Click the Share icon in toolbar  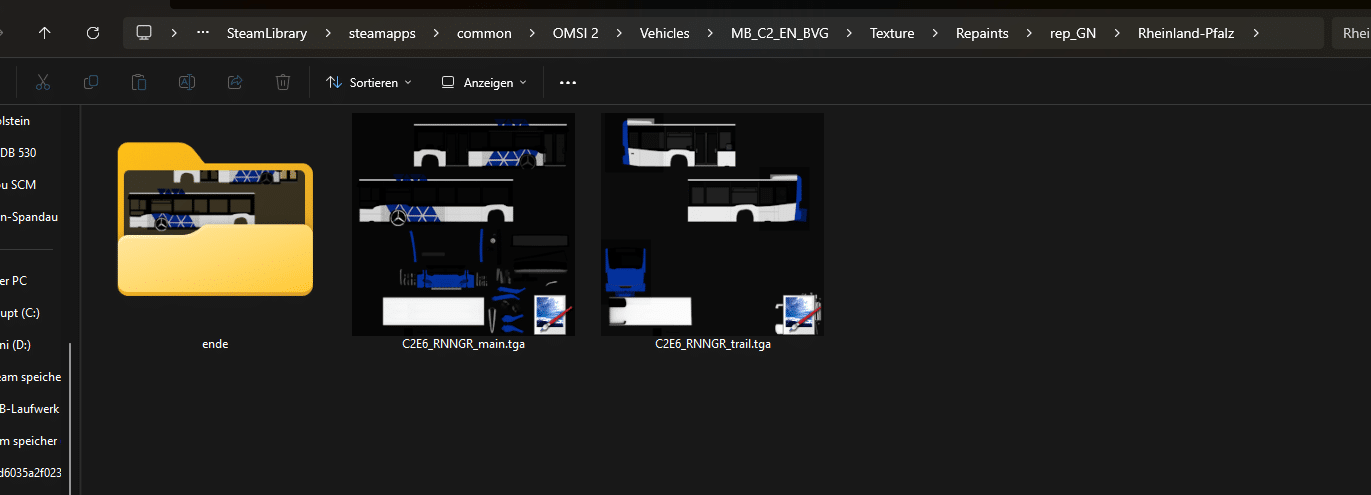click(x=235, y=82)
